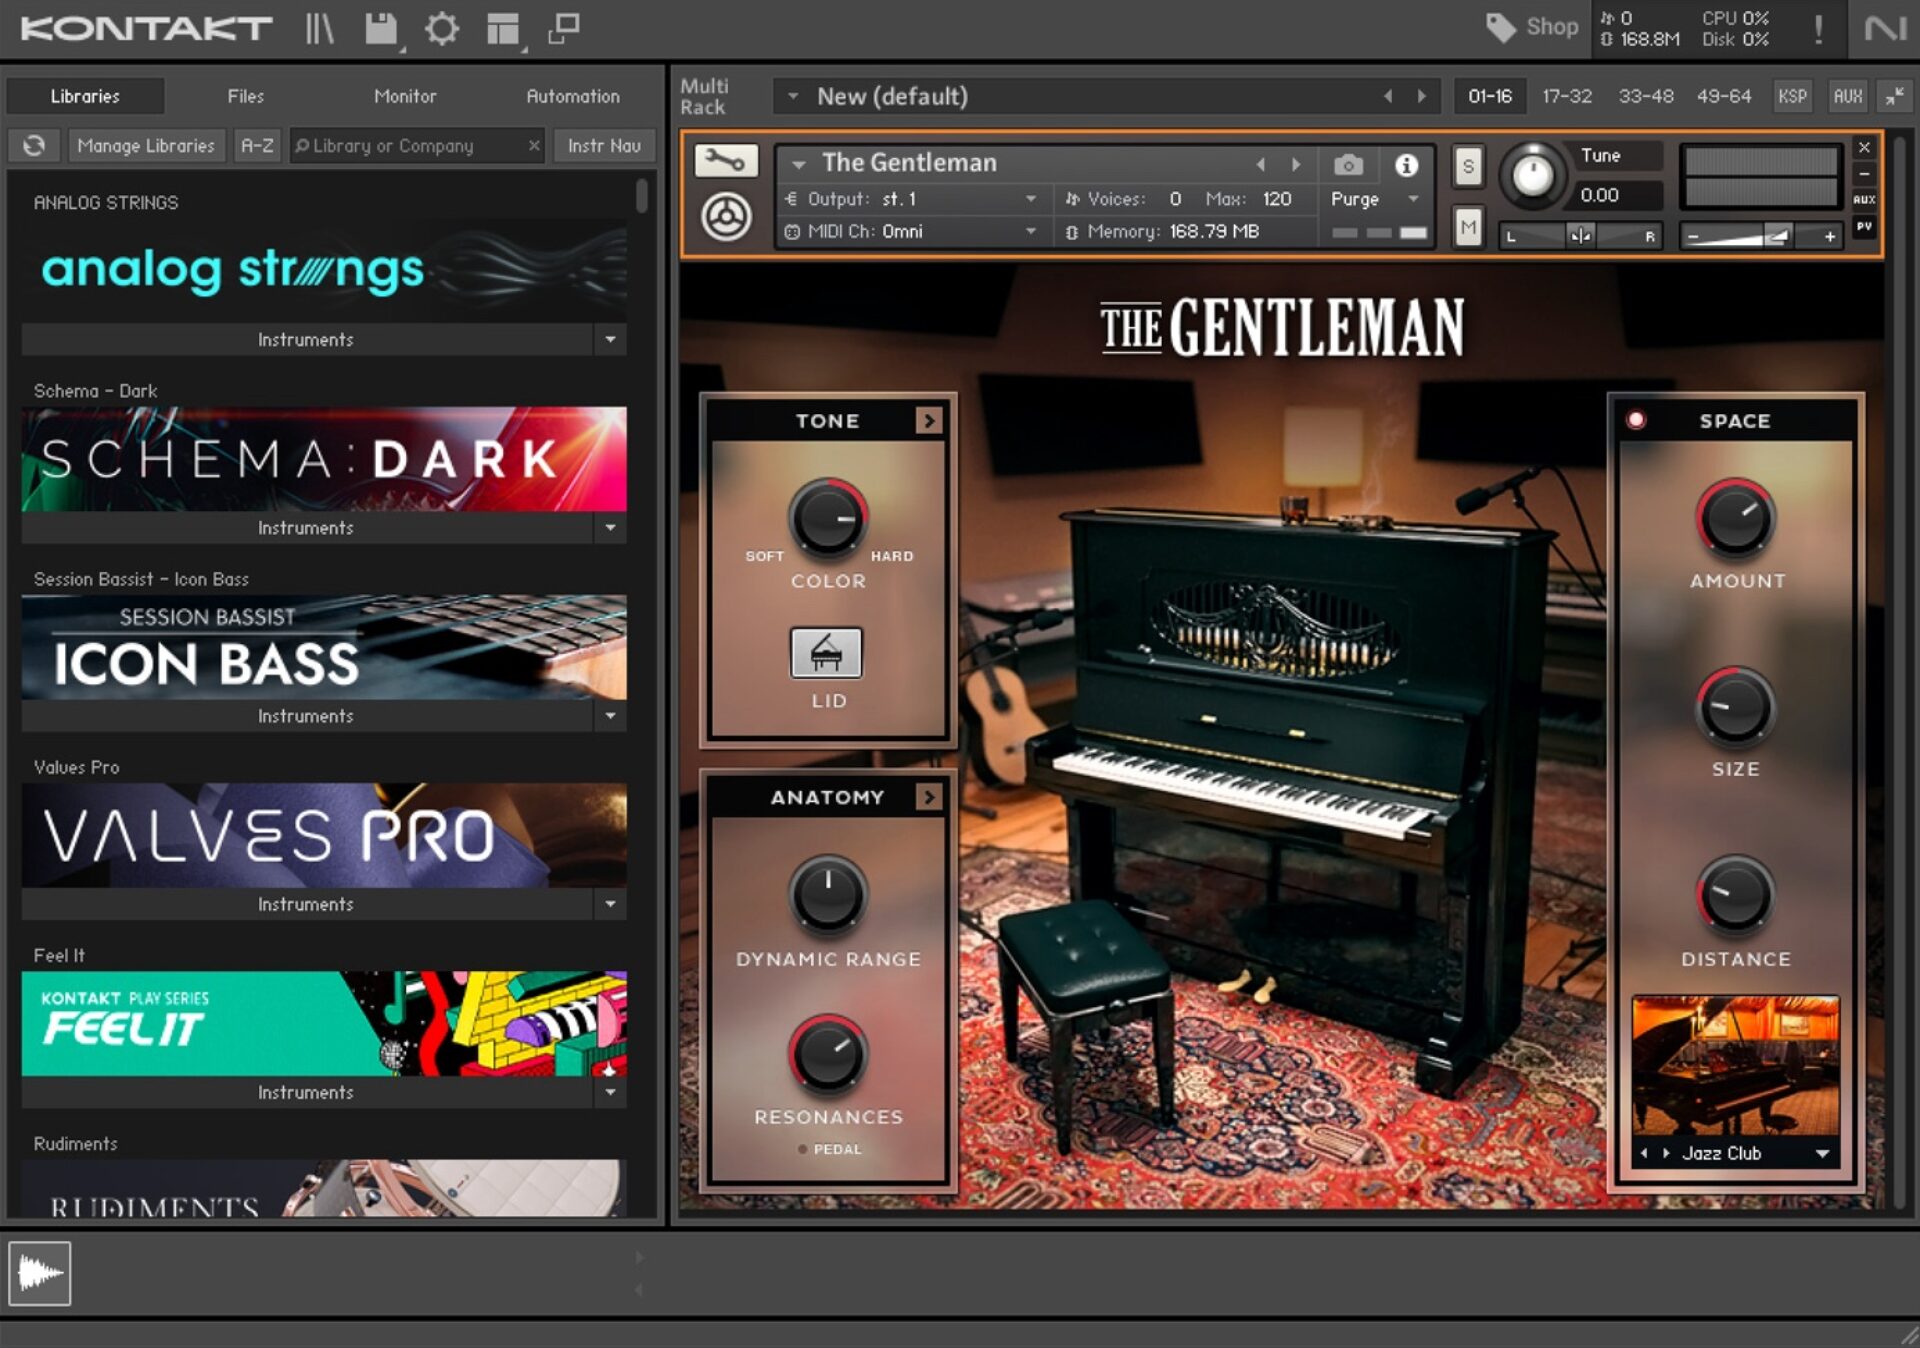This screenshot has height=1348, width=1920.
Task: Click the info icon in the instrument header
Action: pos(1408,167)
